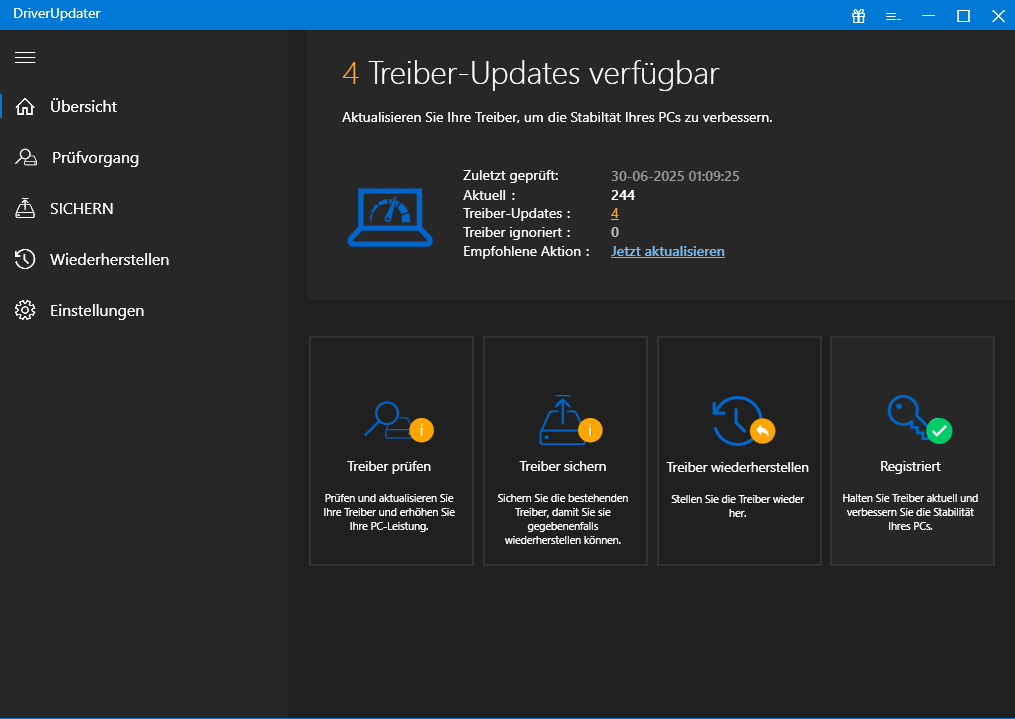
Task: Click the Einstellungen gear icon
Action: [x=26, y=311]
